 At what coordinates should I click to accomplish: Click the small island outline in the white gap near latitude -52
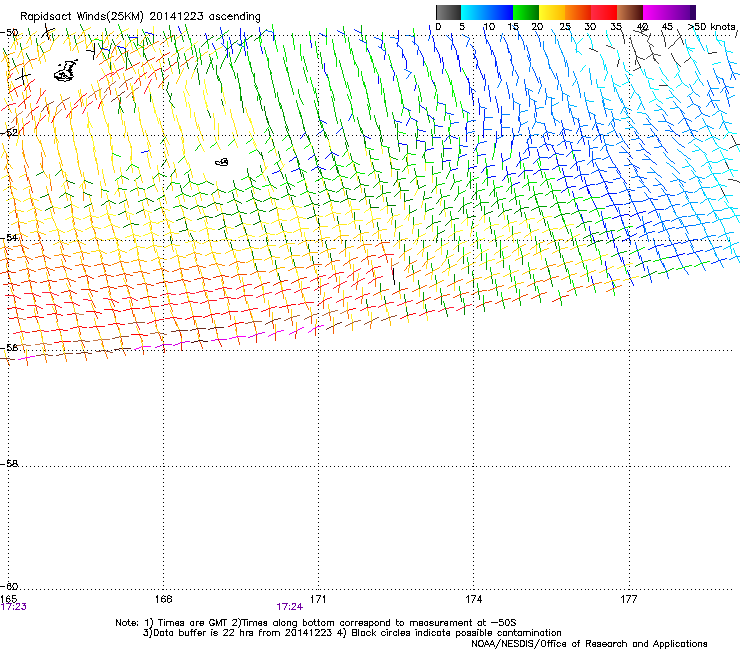[x=222, y=162]
